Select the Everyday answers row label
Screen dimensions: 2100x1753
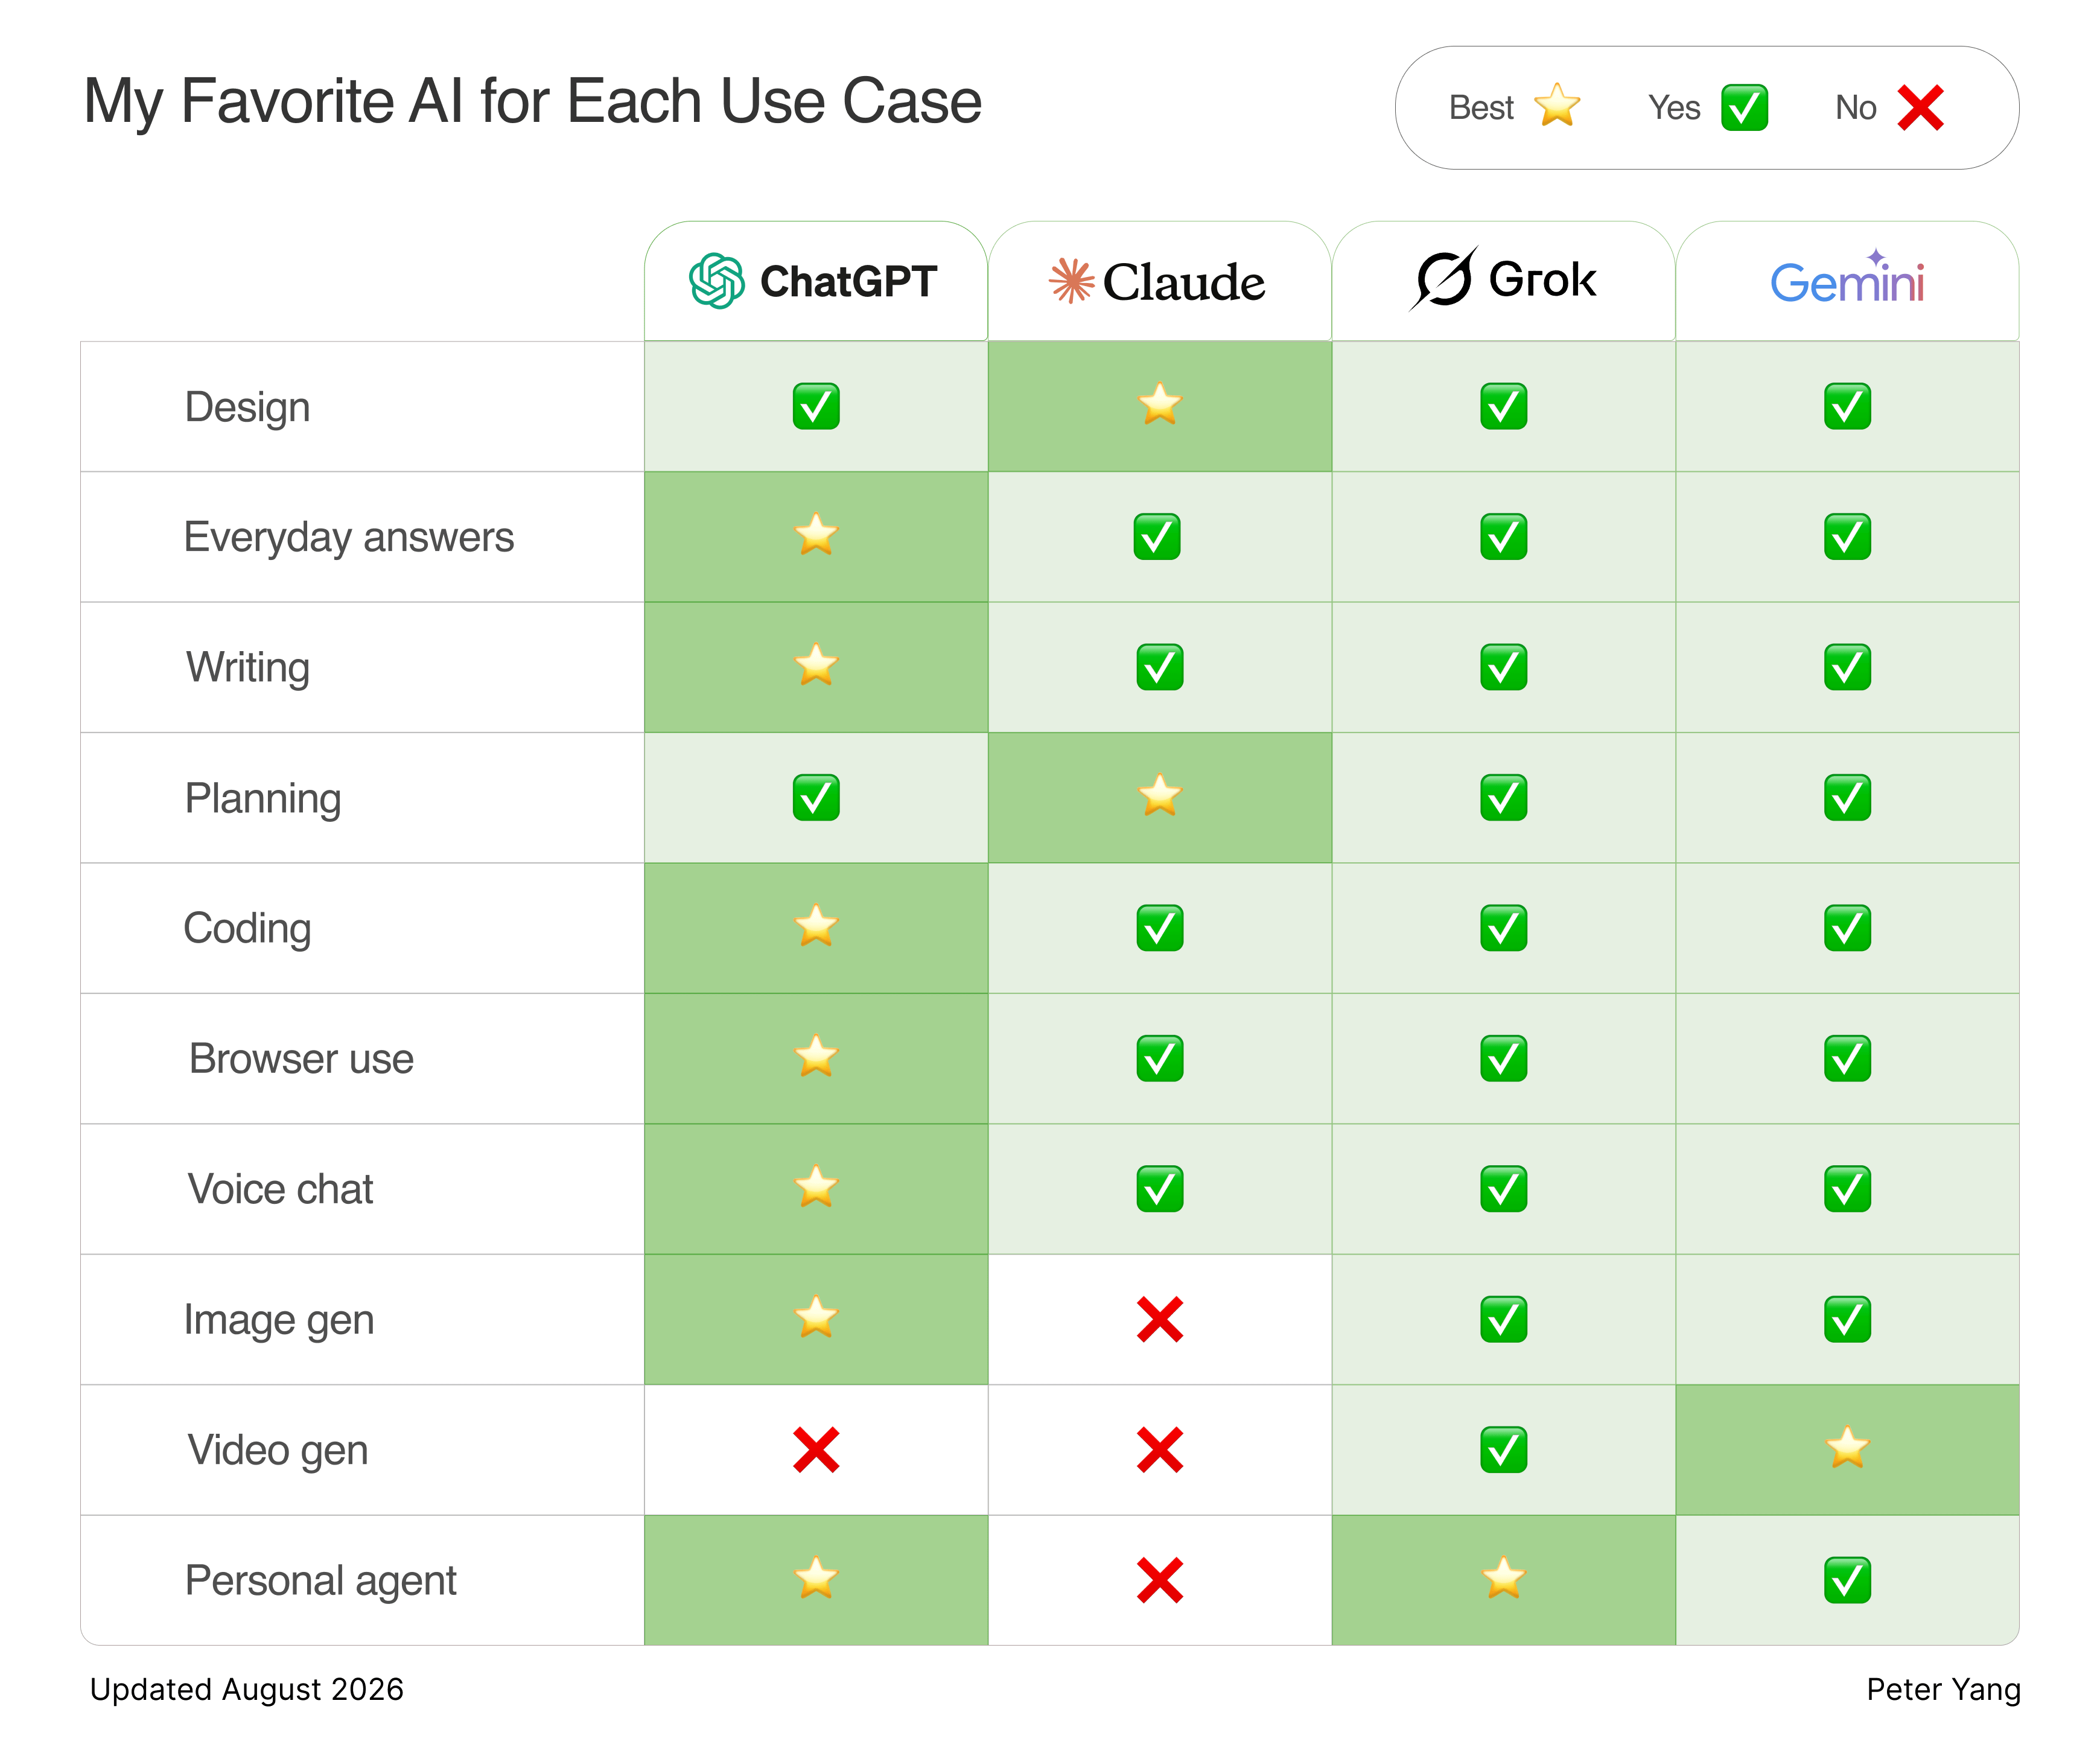[349, 538]
